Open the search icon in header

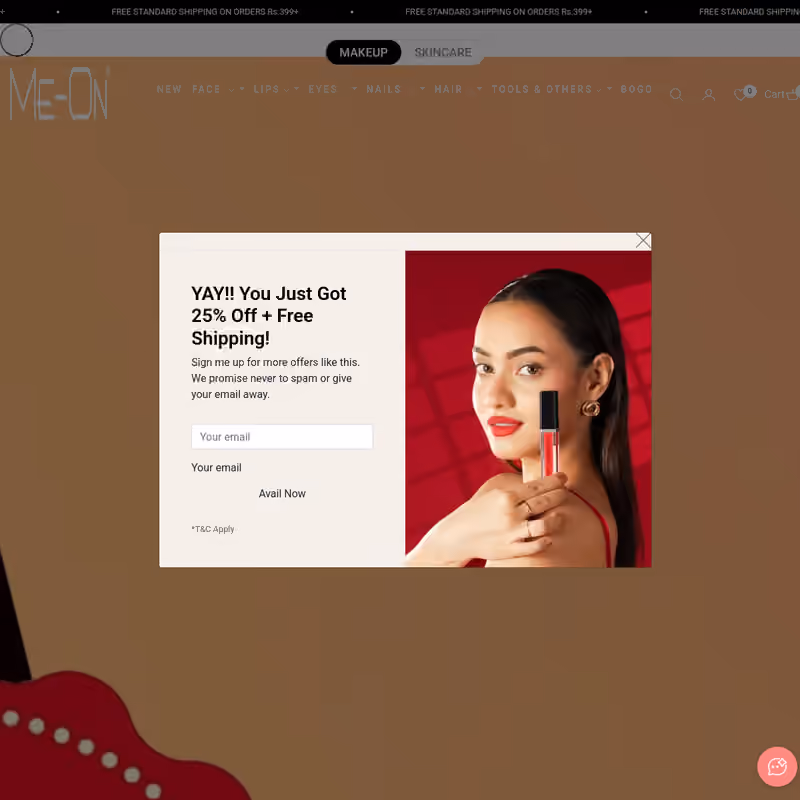[676, 94]
